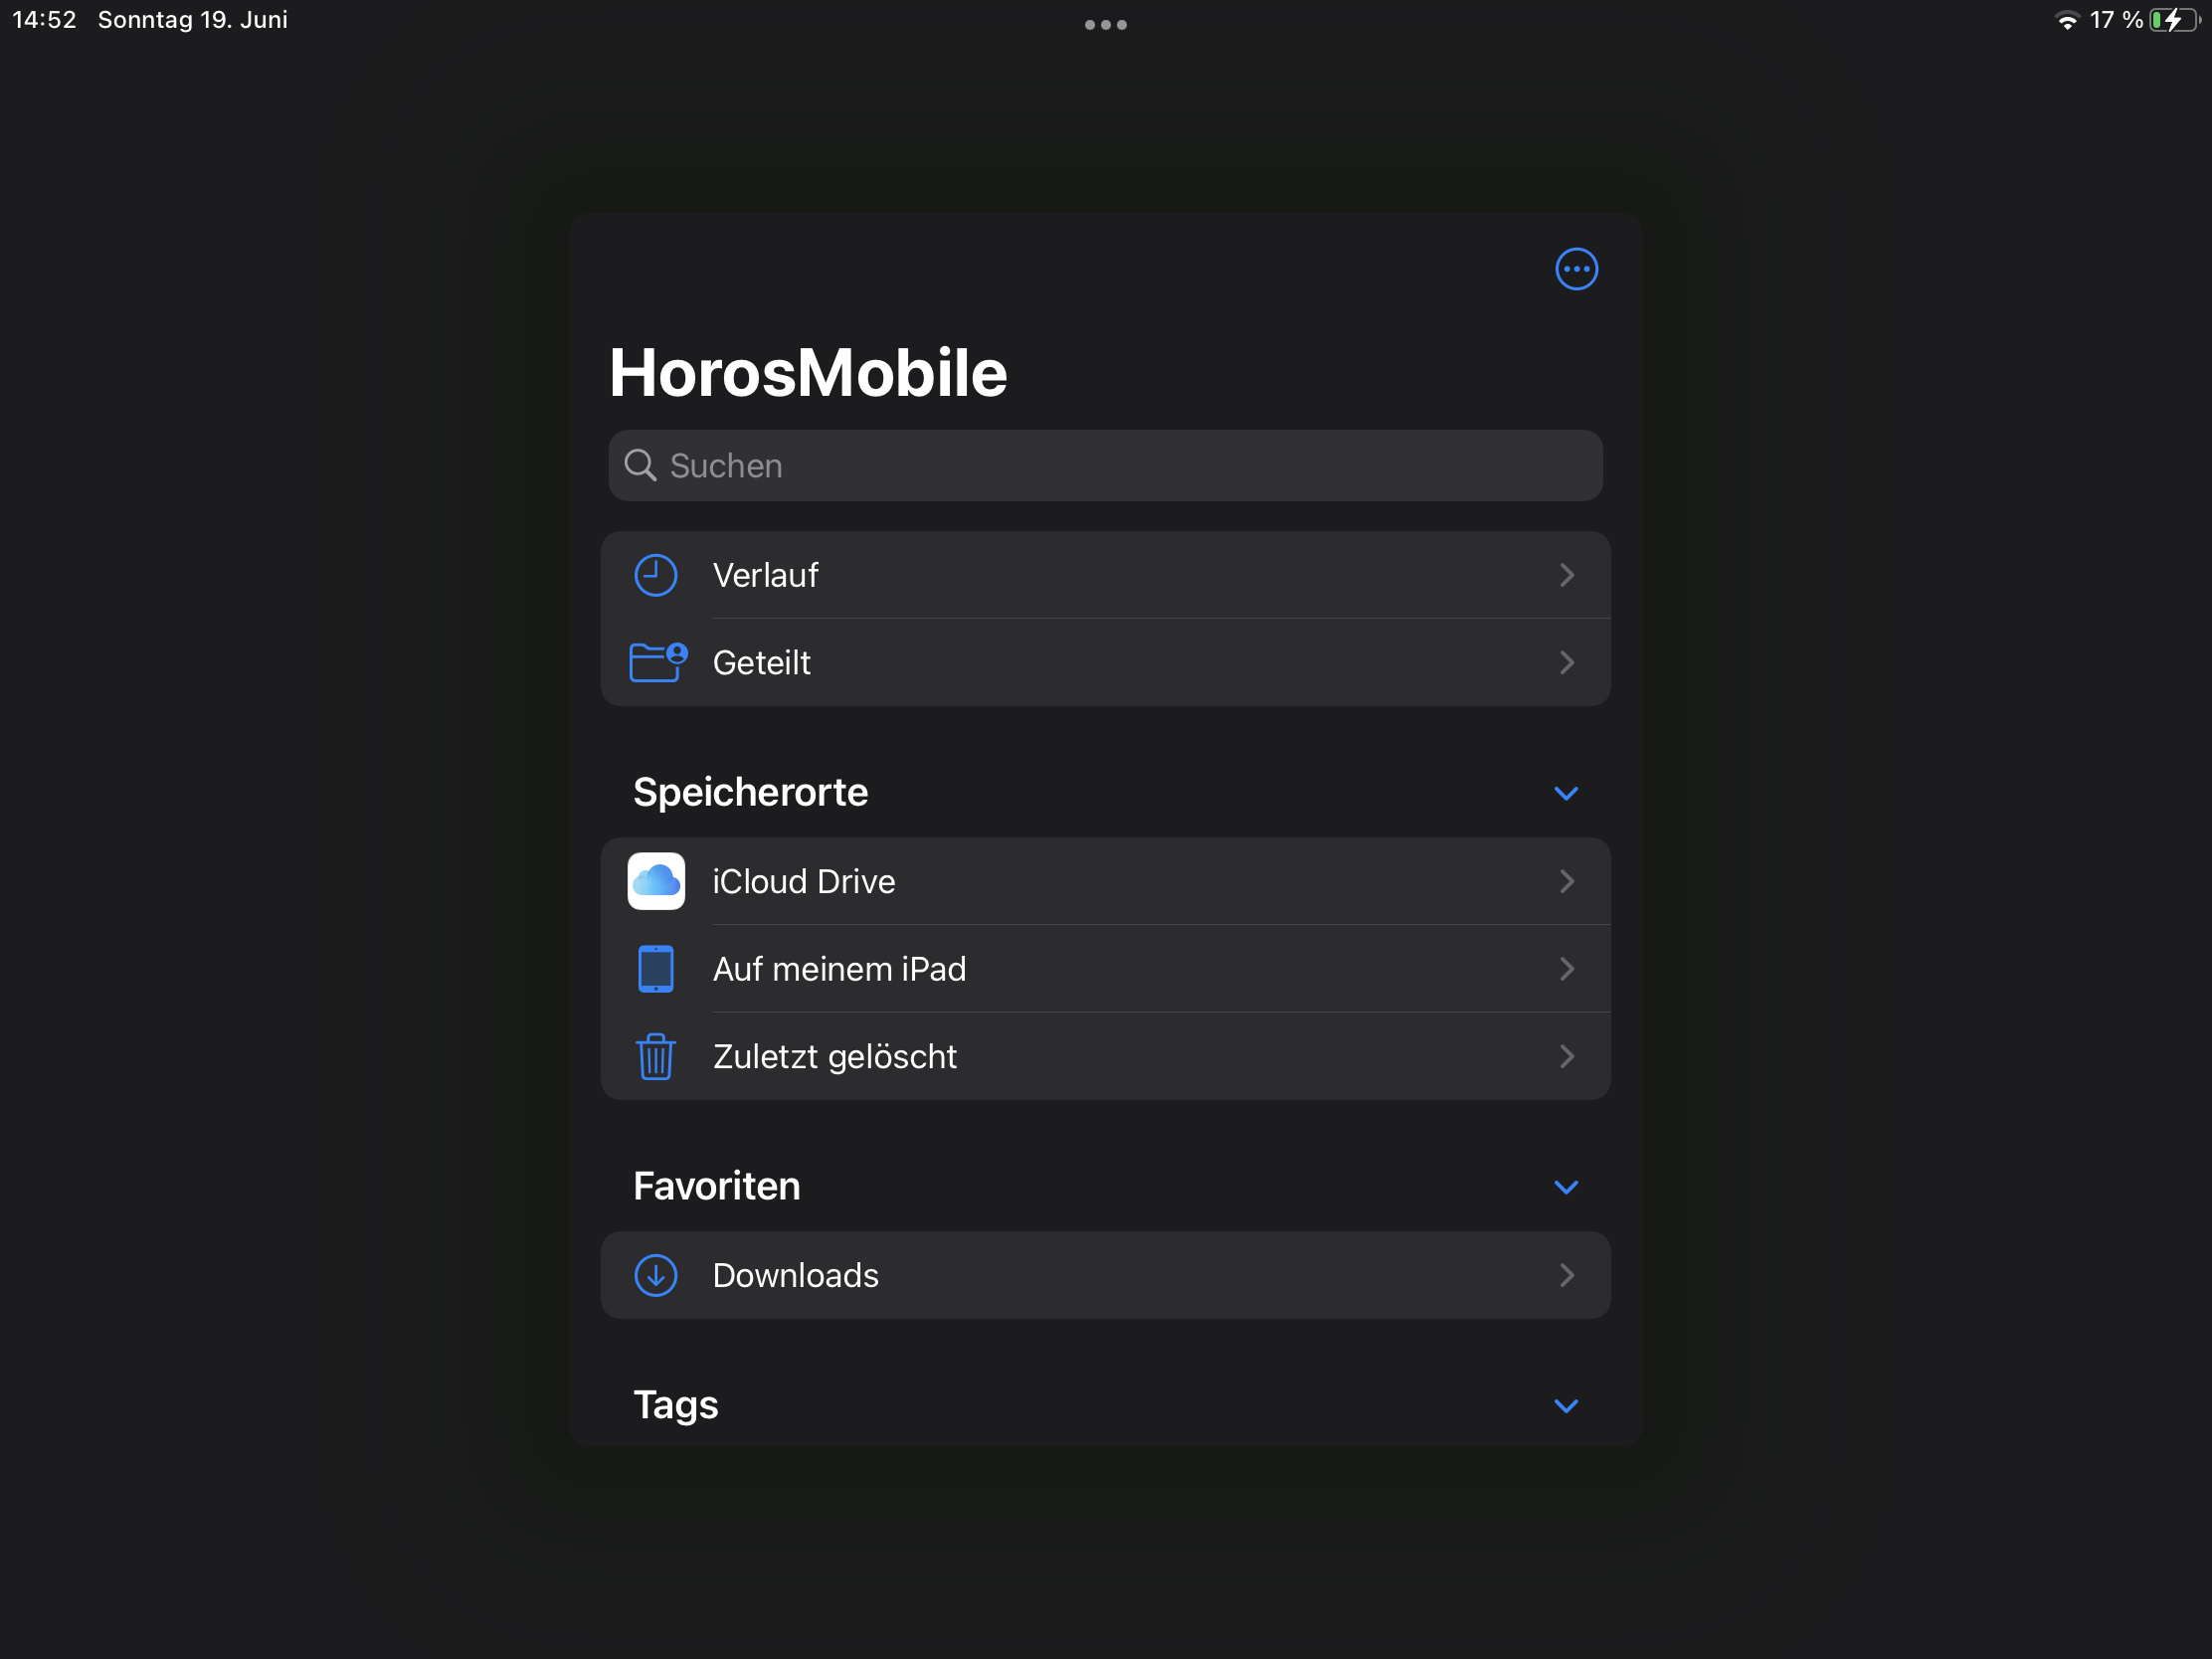Tap the Tags section header
Viewport: 2212px width, 1659px height.
tap(675, 1405)
